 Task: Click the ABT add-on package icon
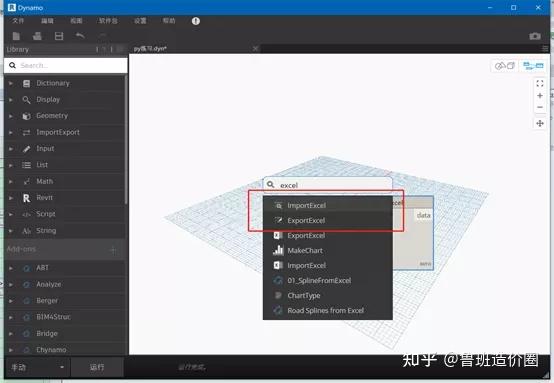(26, 268)
